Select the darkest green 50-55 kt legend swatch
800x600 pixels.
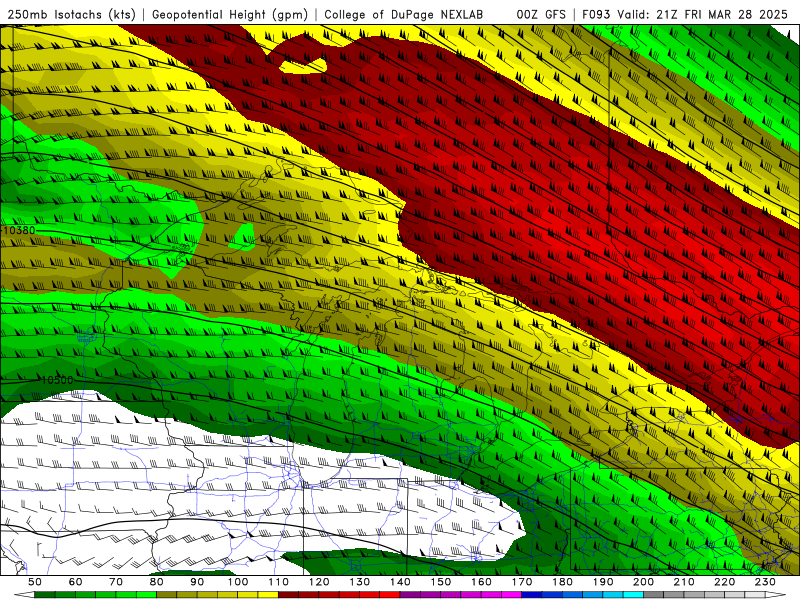click(x=44, y=595)
